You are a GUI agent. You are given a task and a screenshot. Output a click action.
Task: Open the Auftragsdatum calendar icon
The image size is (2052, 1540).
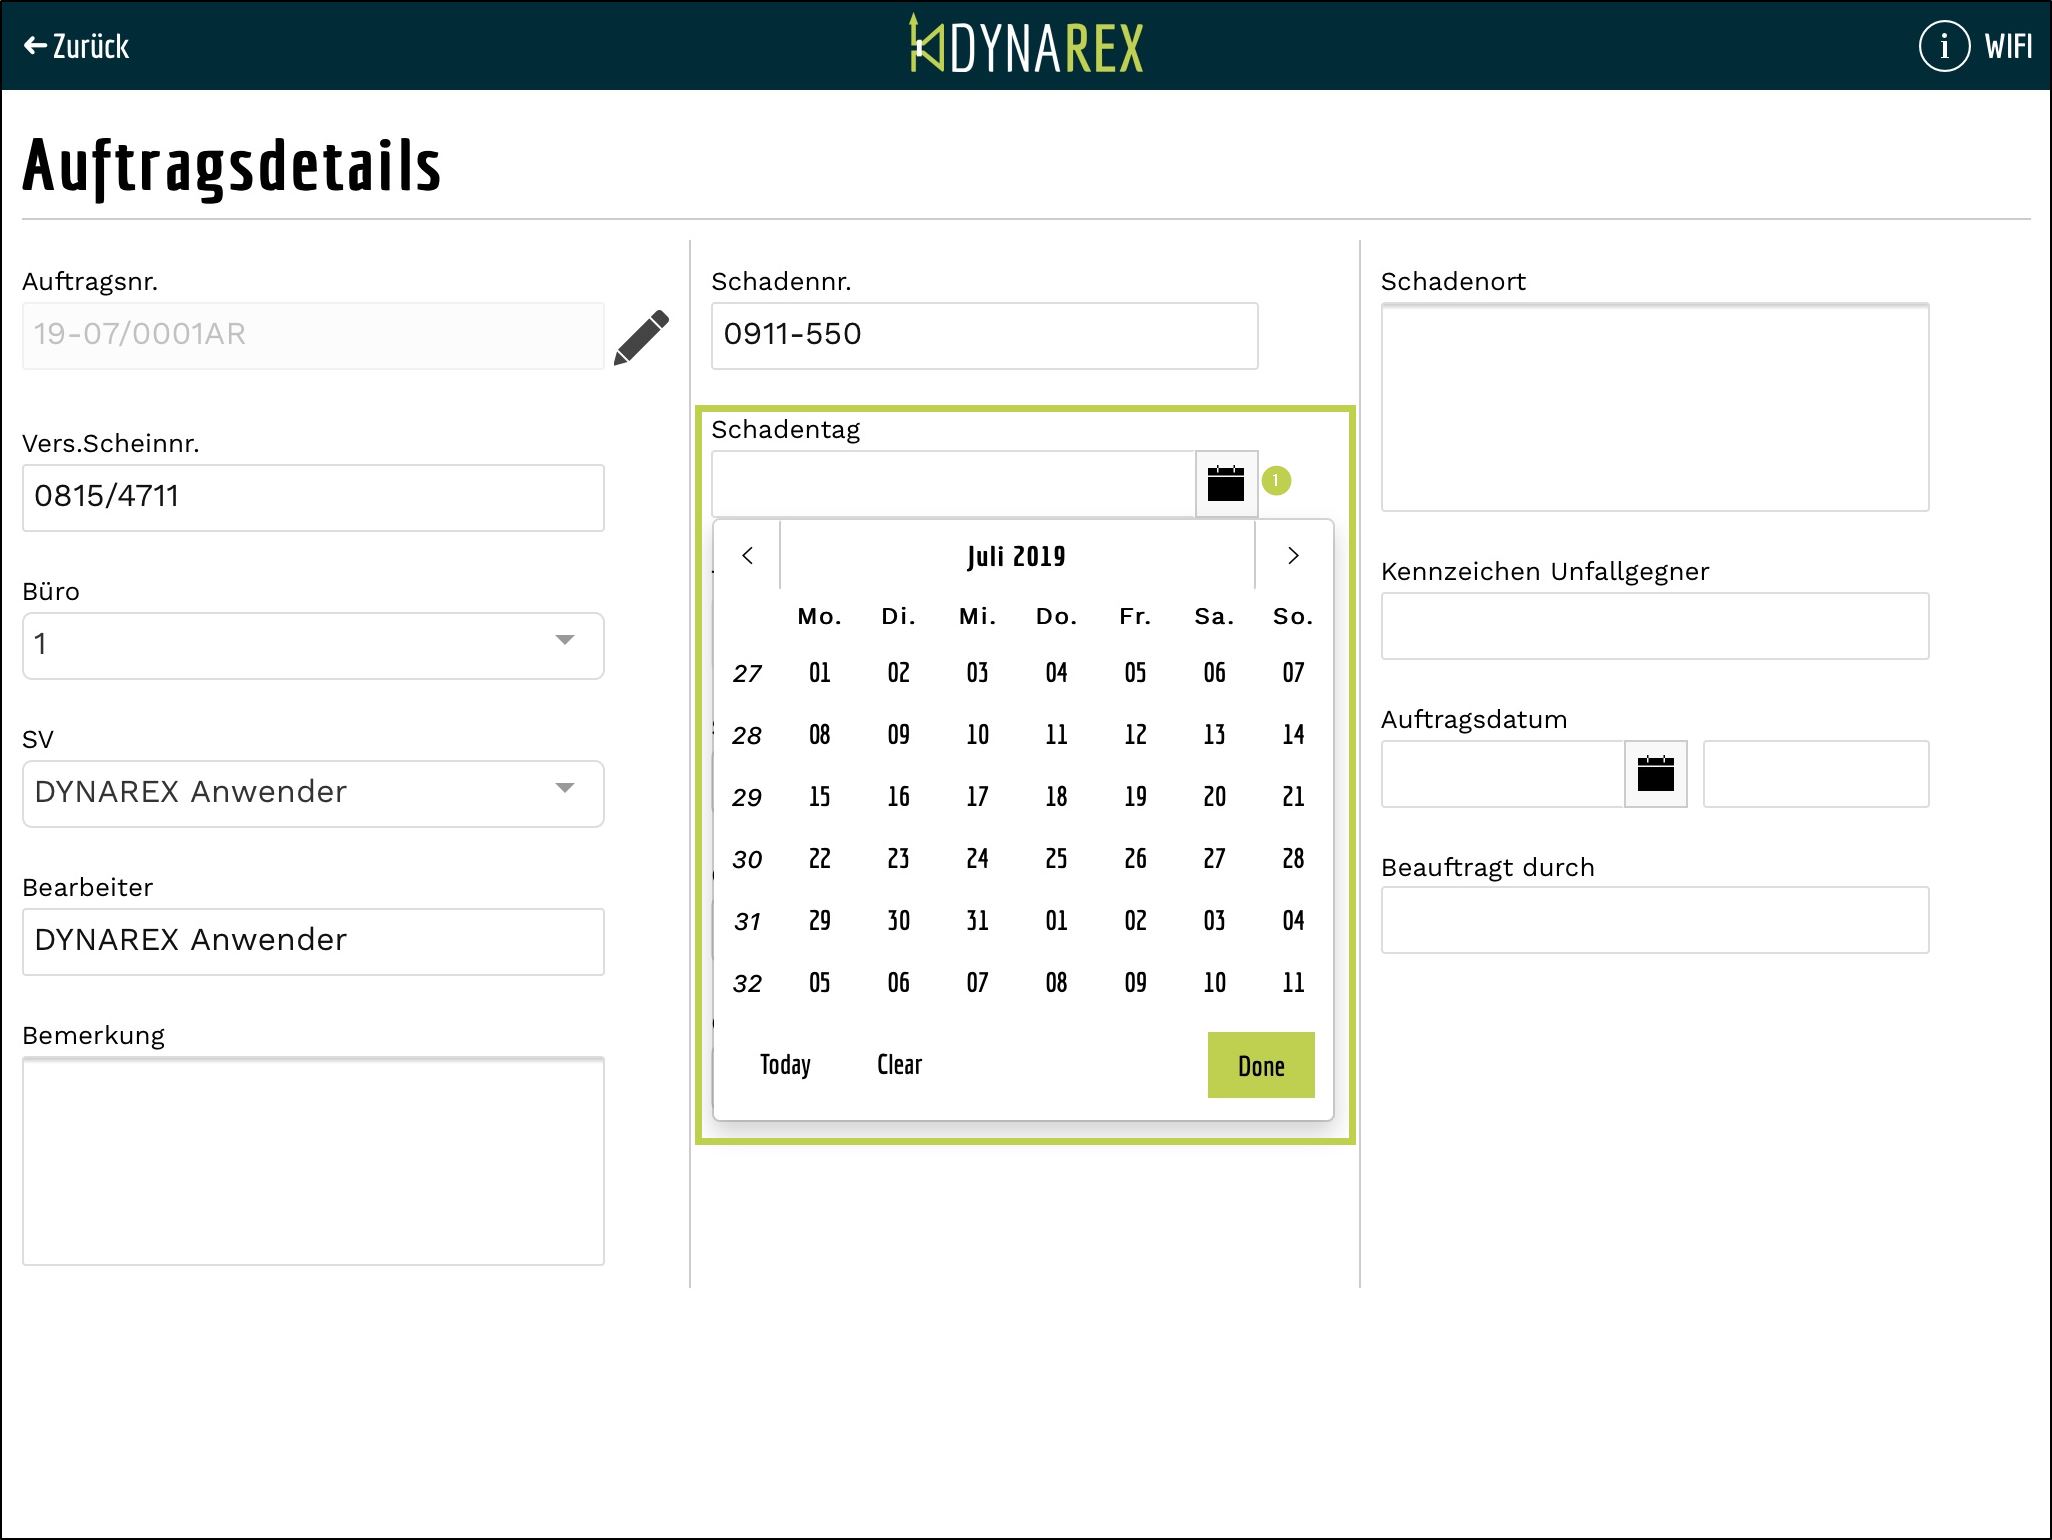[x=1655, y=774]
